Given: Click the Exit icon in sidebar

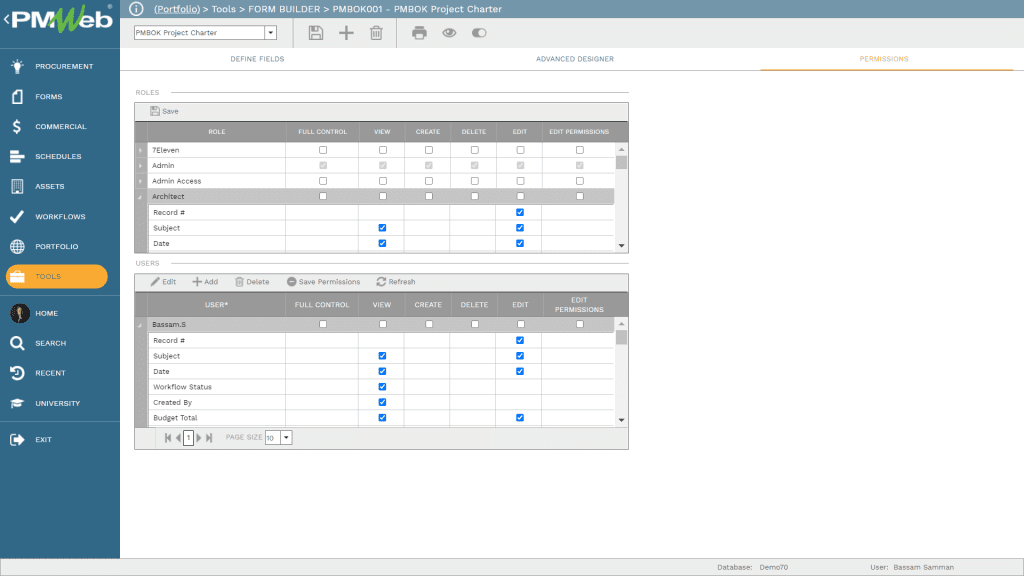Looking at the screenshot, I should click(x=18, y=440).
